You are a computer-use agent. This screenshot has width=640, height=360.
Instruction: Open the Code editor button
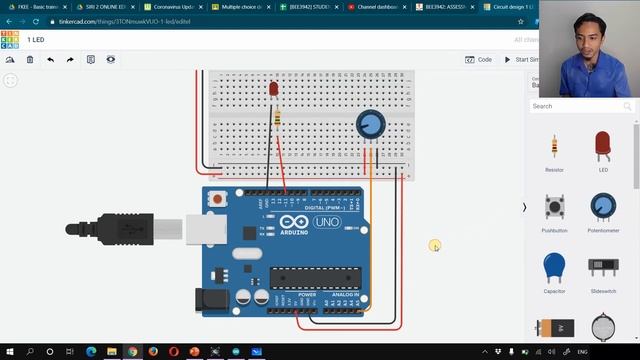point(478,60)
